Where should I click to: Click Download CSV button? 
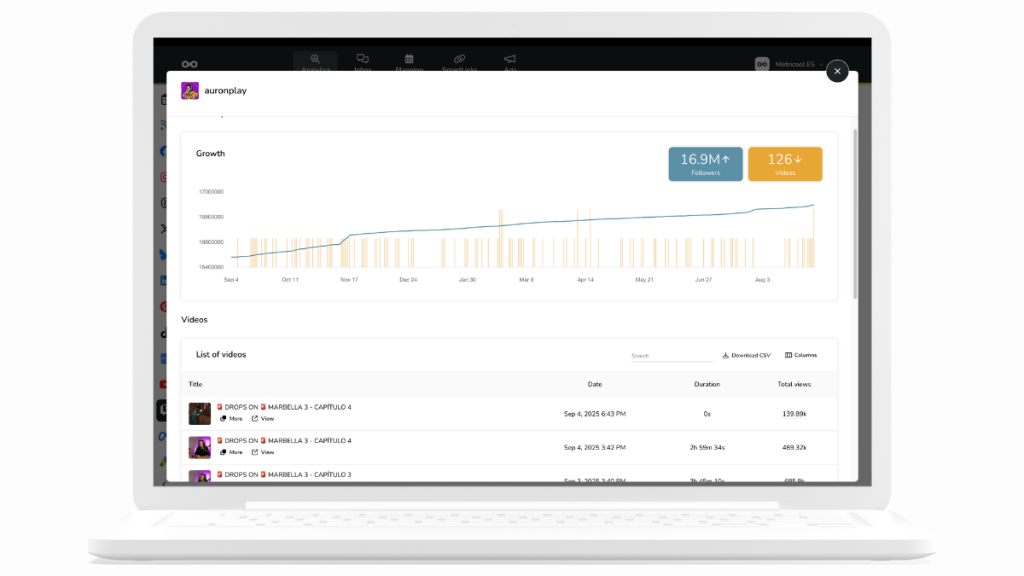click(x=746, y=355)
